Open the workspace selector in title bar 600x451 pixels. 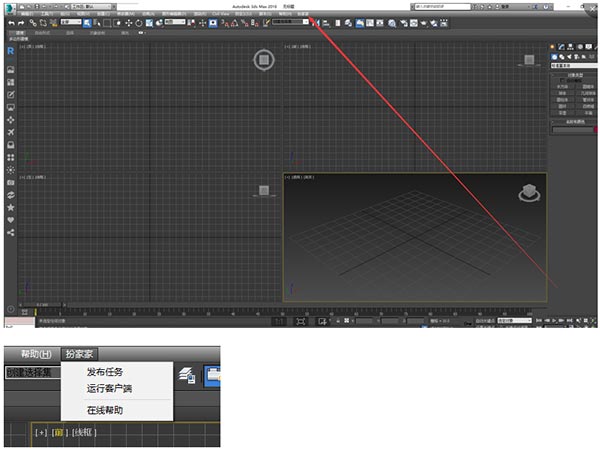pos(90,7)
